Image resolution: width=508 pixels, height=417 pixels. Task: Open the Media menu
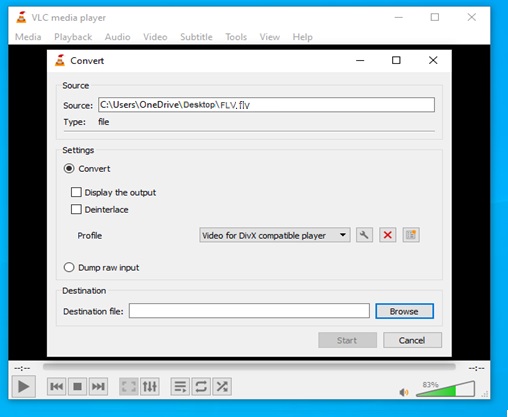(x=28, y=37)
